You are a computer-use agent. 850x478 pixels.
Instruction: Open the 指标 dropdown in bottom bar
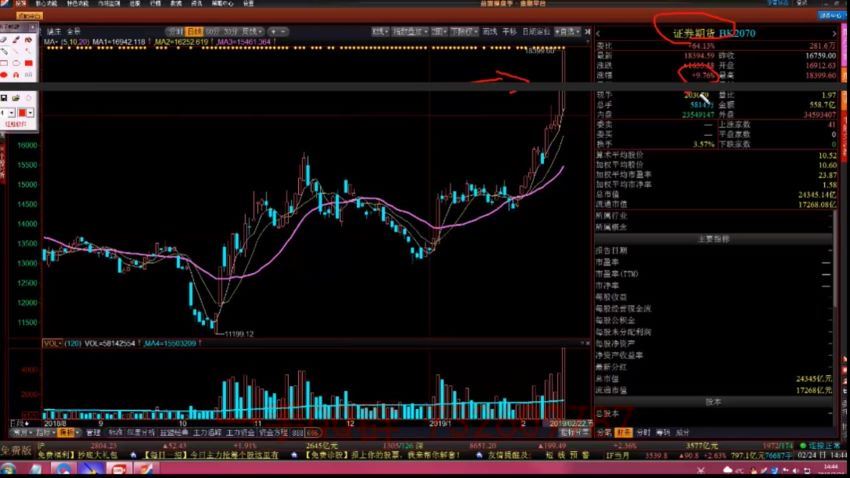click(45, 432)
